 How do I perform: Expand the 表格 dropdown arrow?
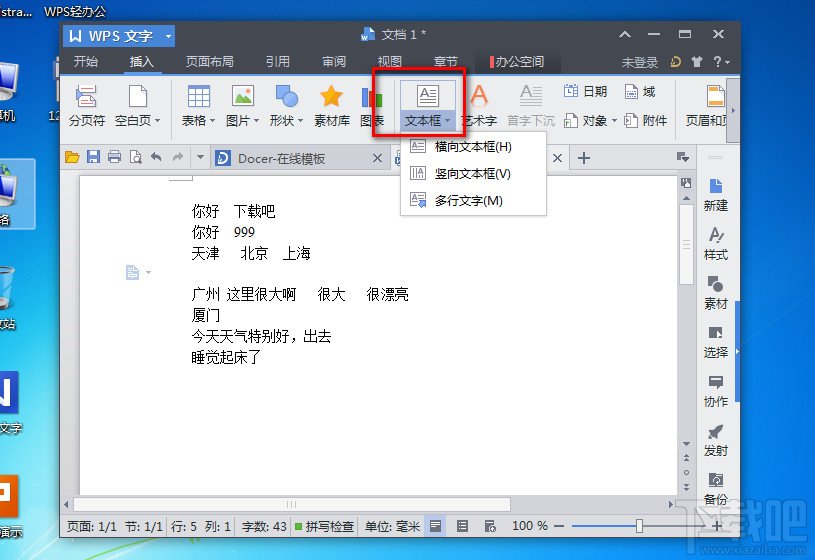212,121
